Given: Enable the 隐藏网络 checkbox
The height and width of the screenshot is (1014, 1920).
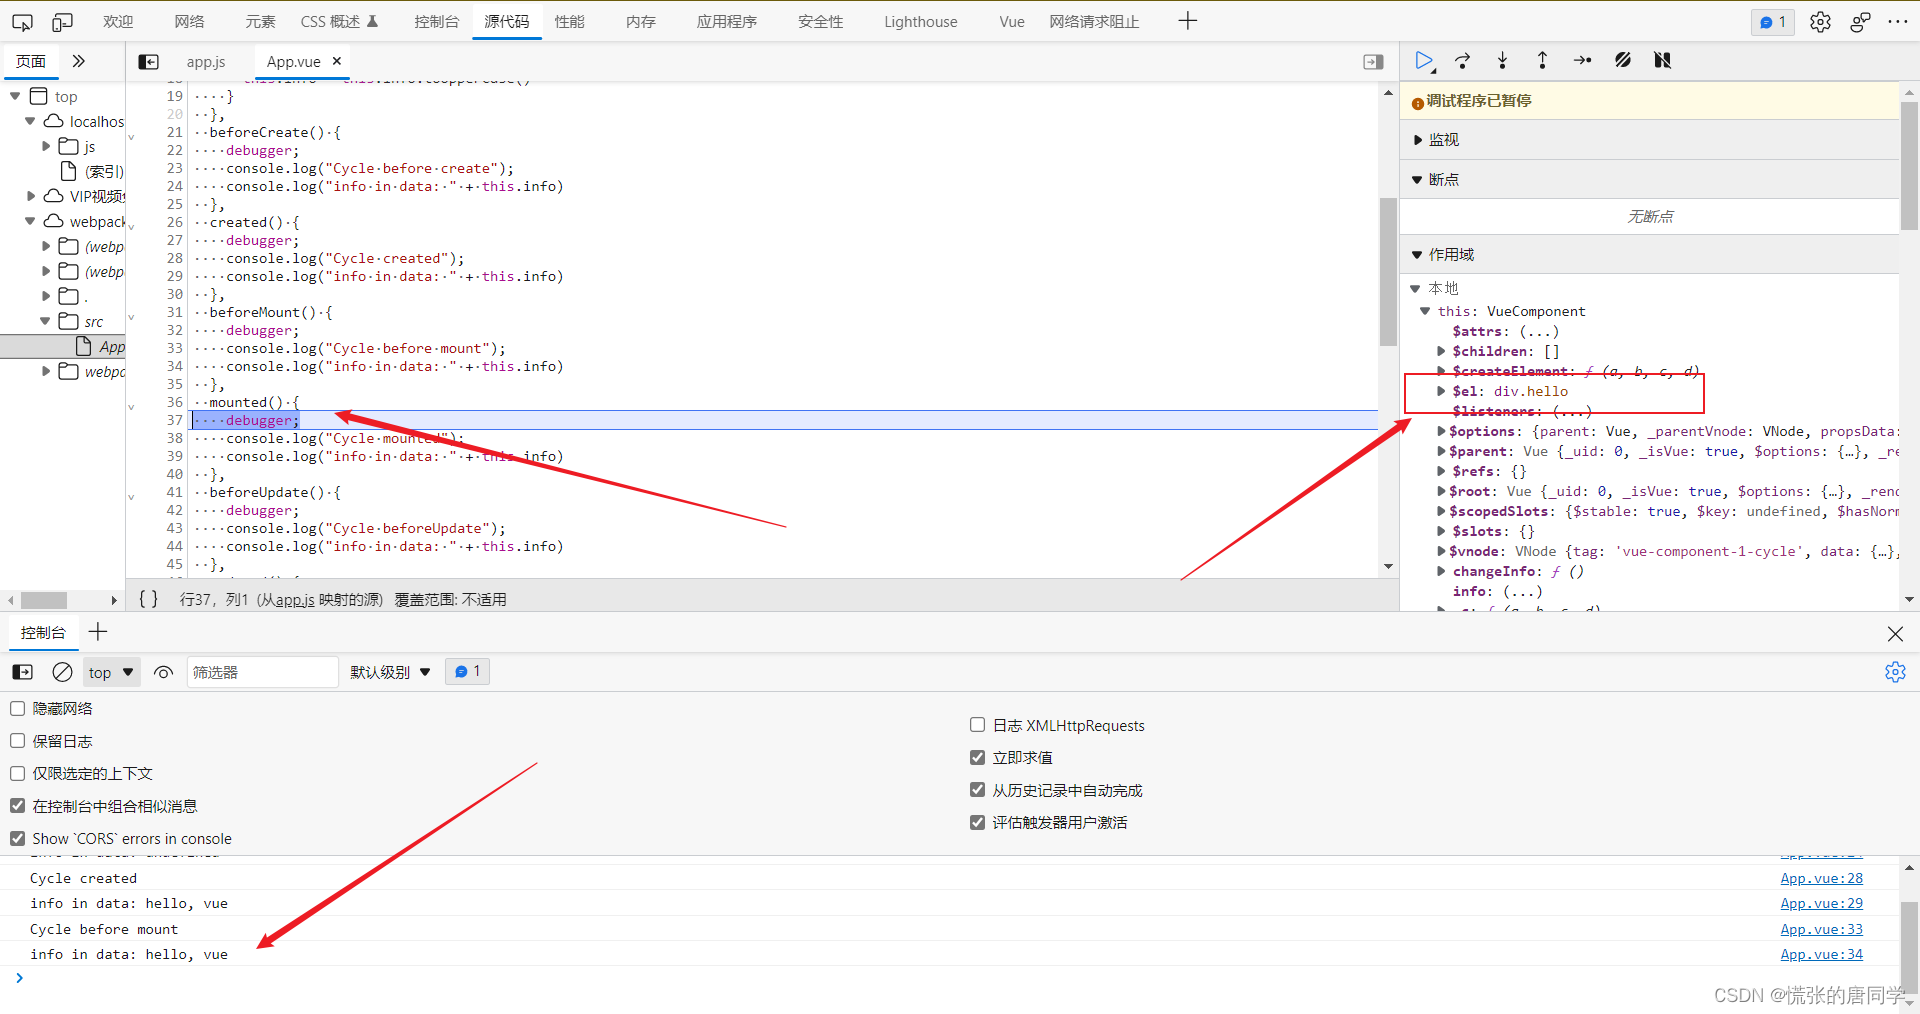Looking at the screenshot, I should point(18,708).
